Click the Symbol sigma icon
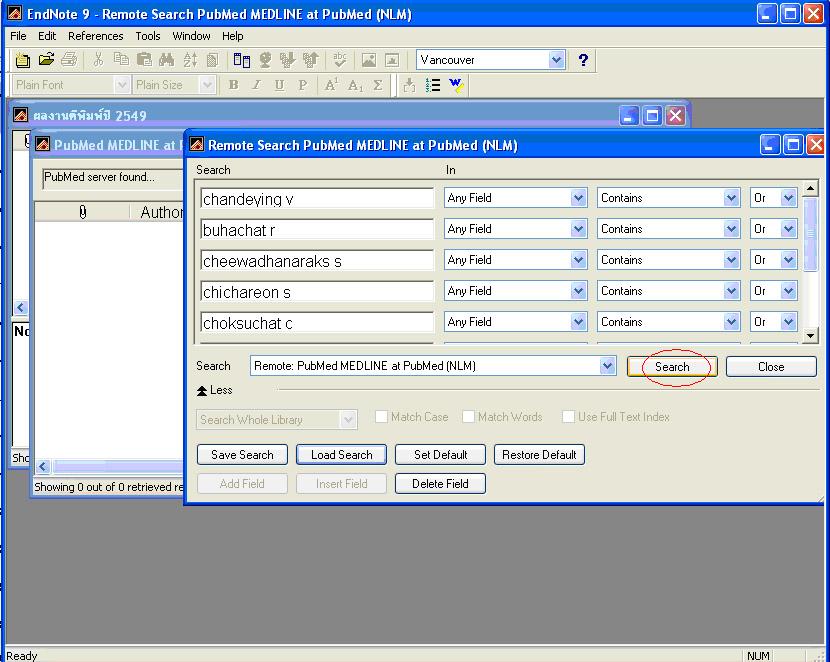830x662 pixels. tap(377, 85)
